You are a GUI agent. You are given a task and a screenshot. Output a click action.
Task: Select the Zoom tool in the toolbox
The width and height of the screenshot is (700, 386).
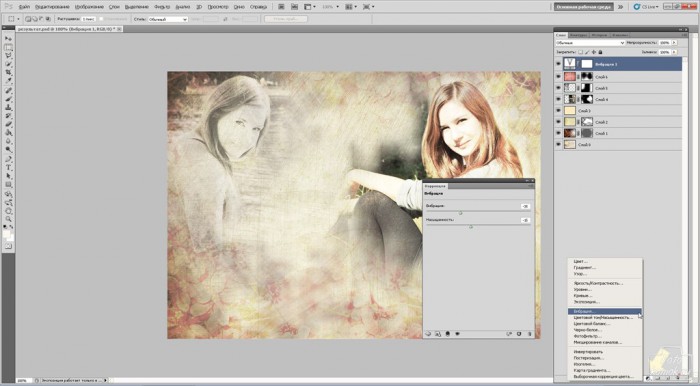coord(8,219)
